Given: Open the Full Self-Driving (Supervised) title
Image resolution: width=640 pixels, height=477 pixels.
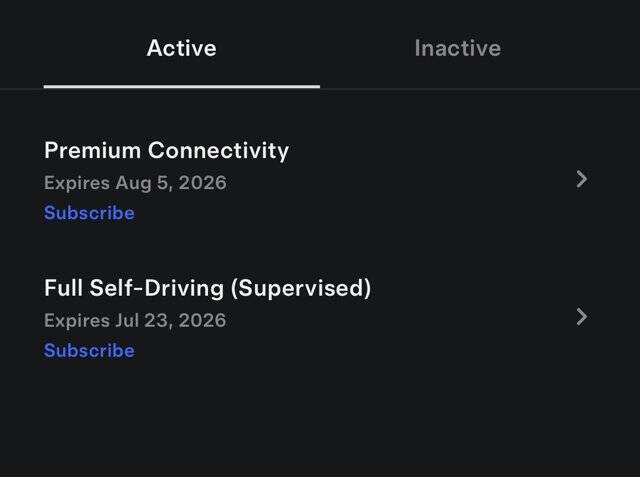Looking at the screenshot, I should click(207, 288).
